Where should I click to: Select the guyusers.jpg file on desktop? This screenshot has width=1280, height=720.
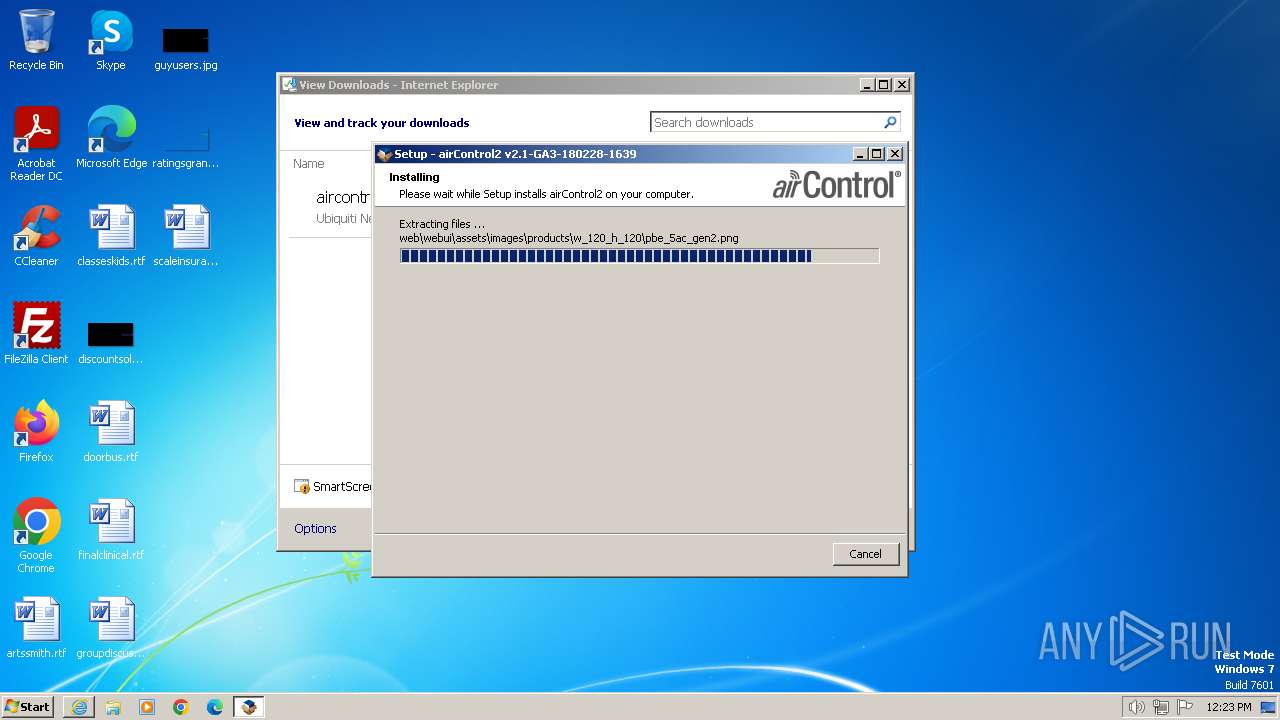(186, 48)
